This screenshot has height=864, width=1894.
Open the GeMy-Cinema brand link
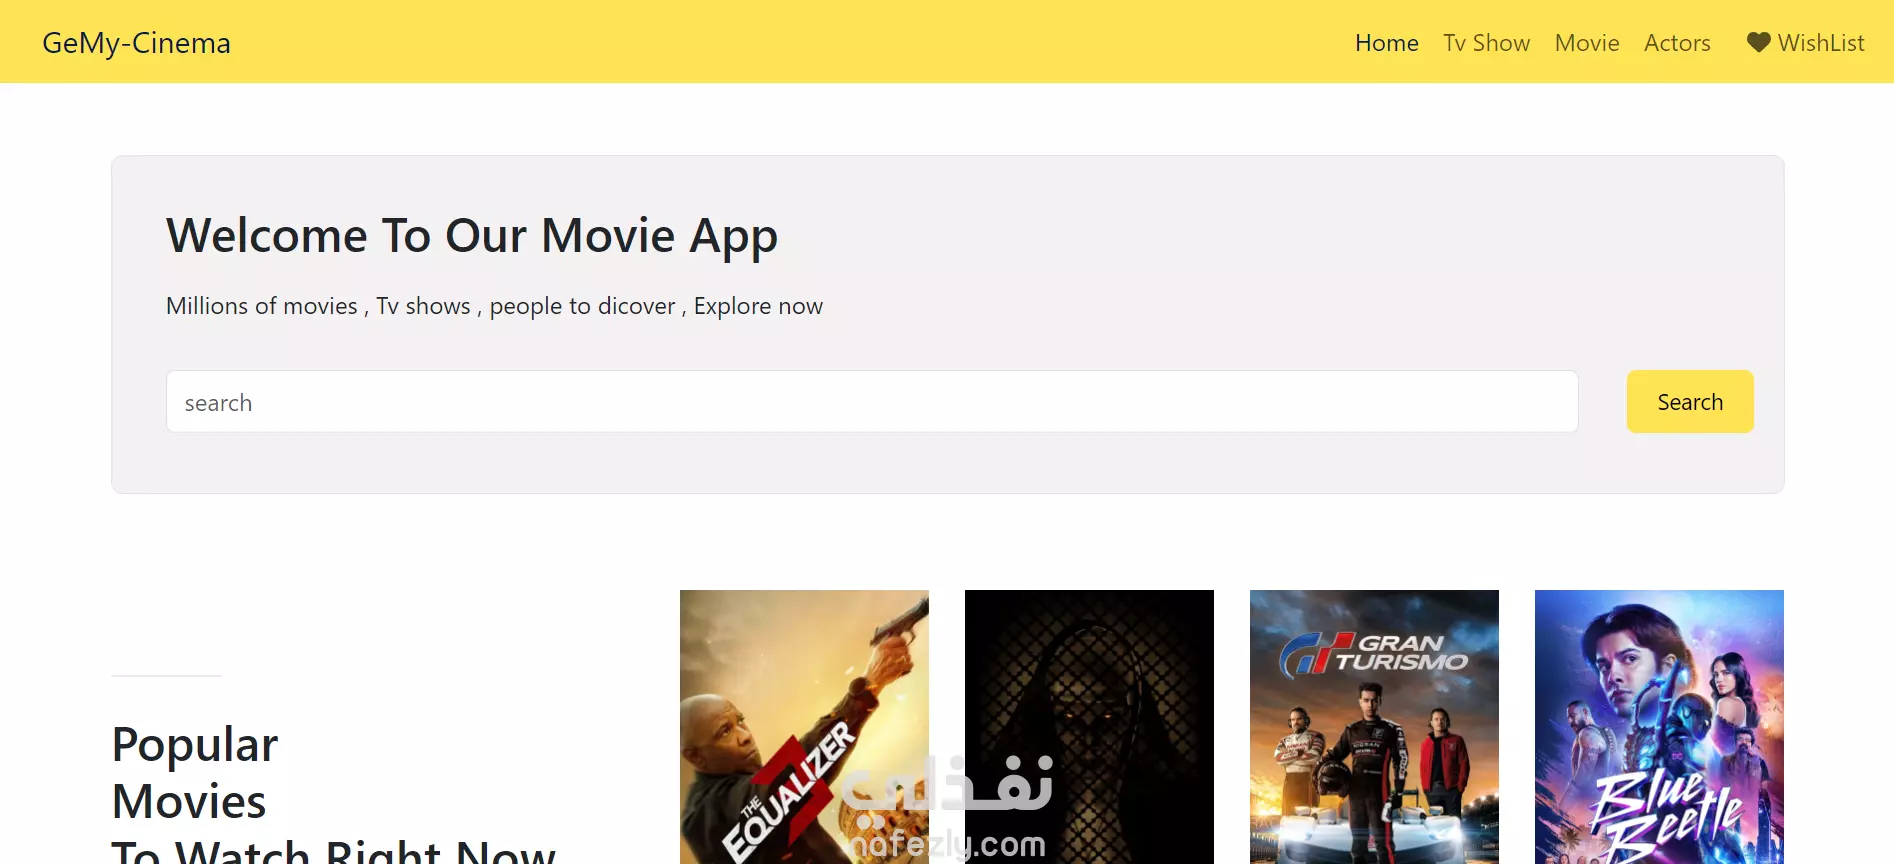(136, 43)
